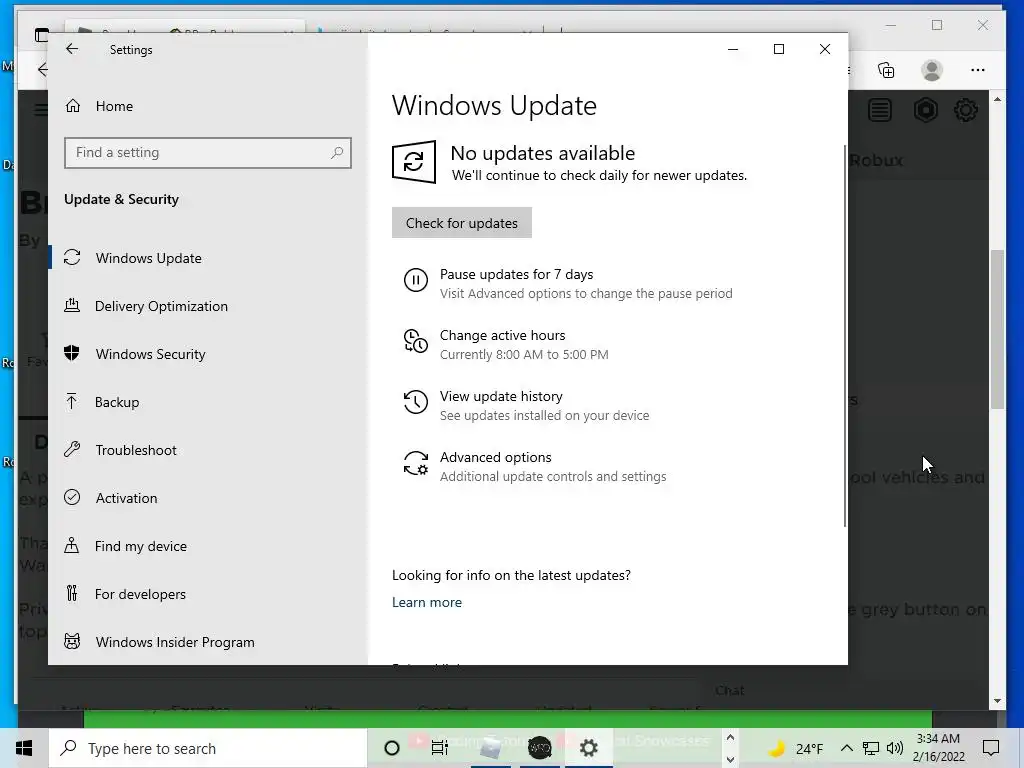Open Task View from the taskbar
Viewport: 1024px width, 768px height.
coord(440,748)
